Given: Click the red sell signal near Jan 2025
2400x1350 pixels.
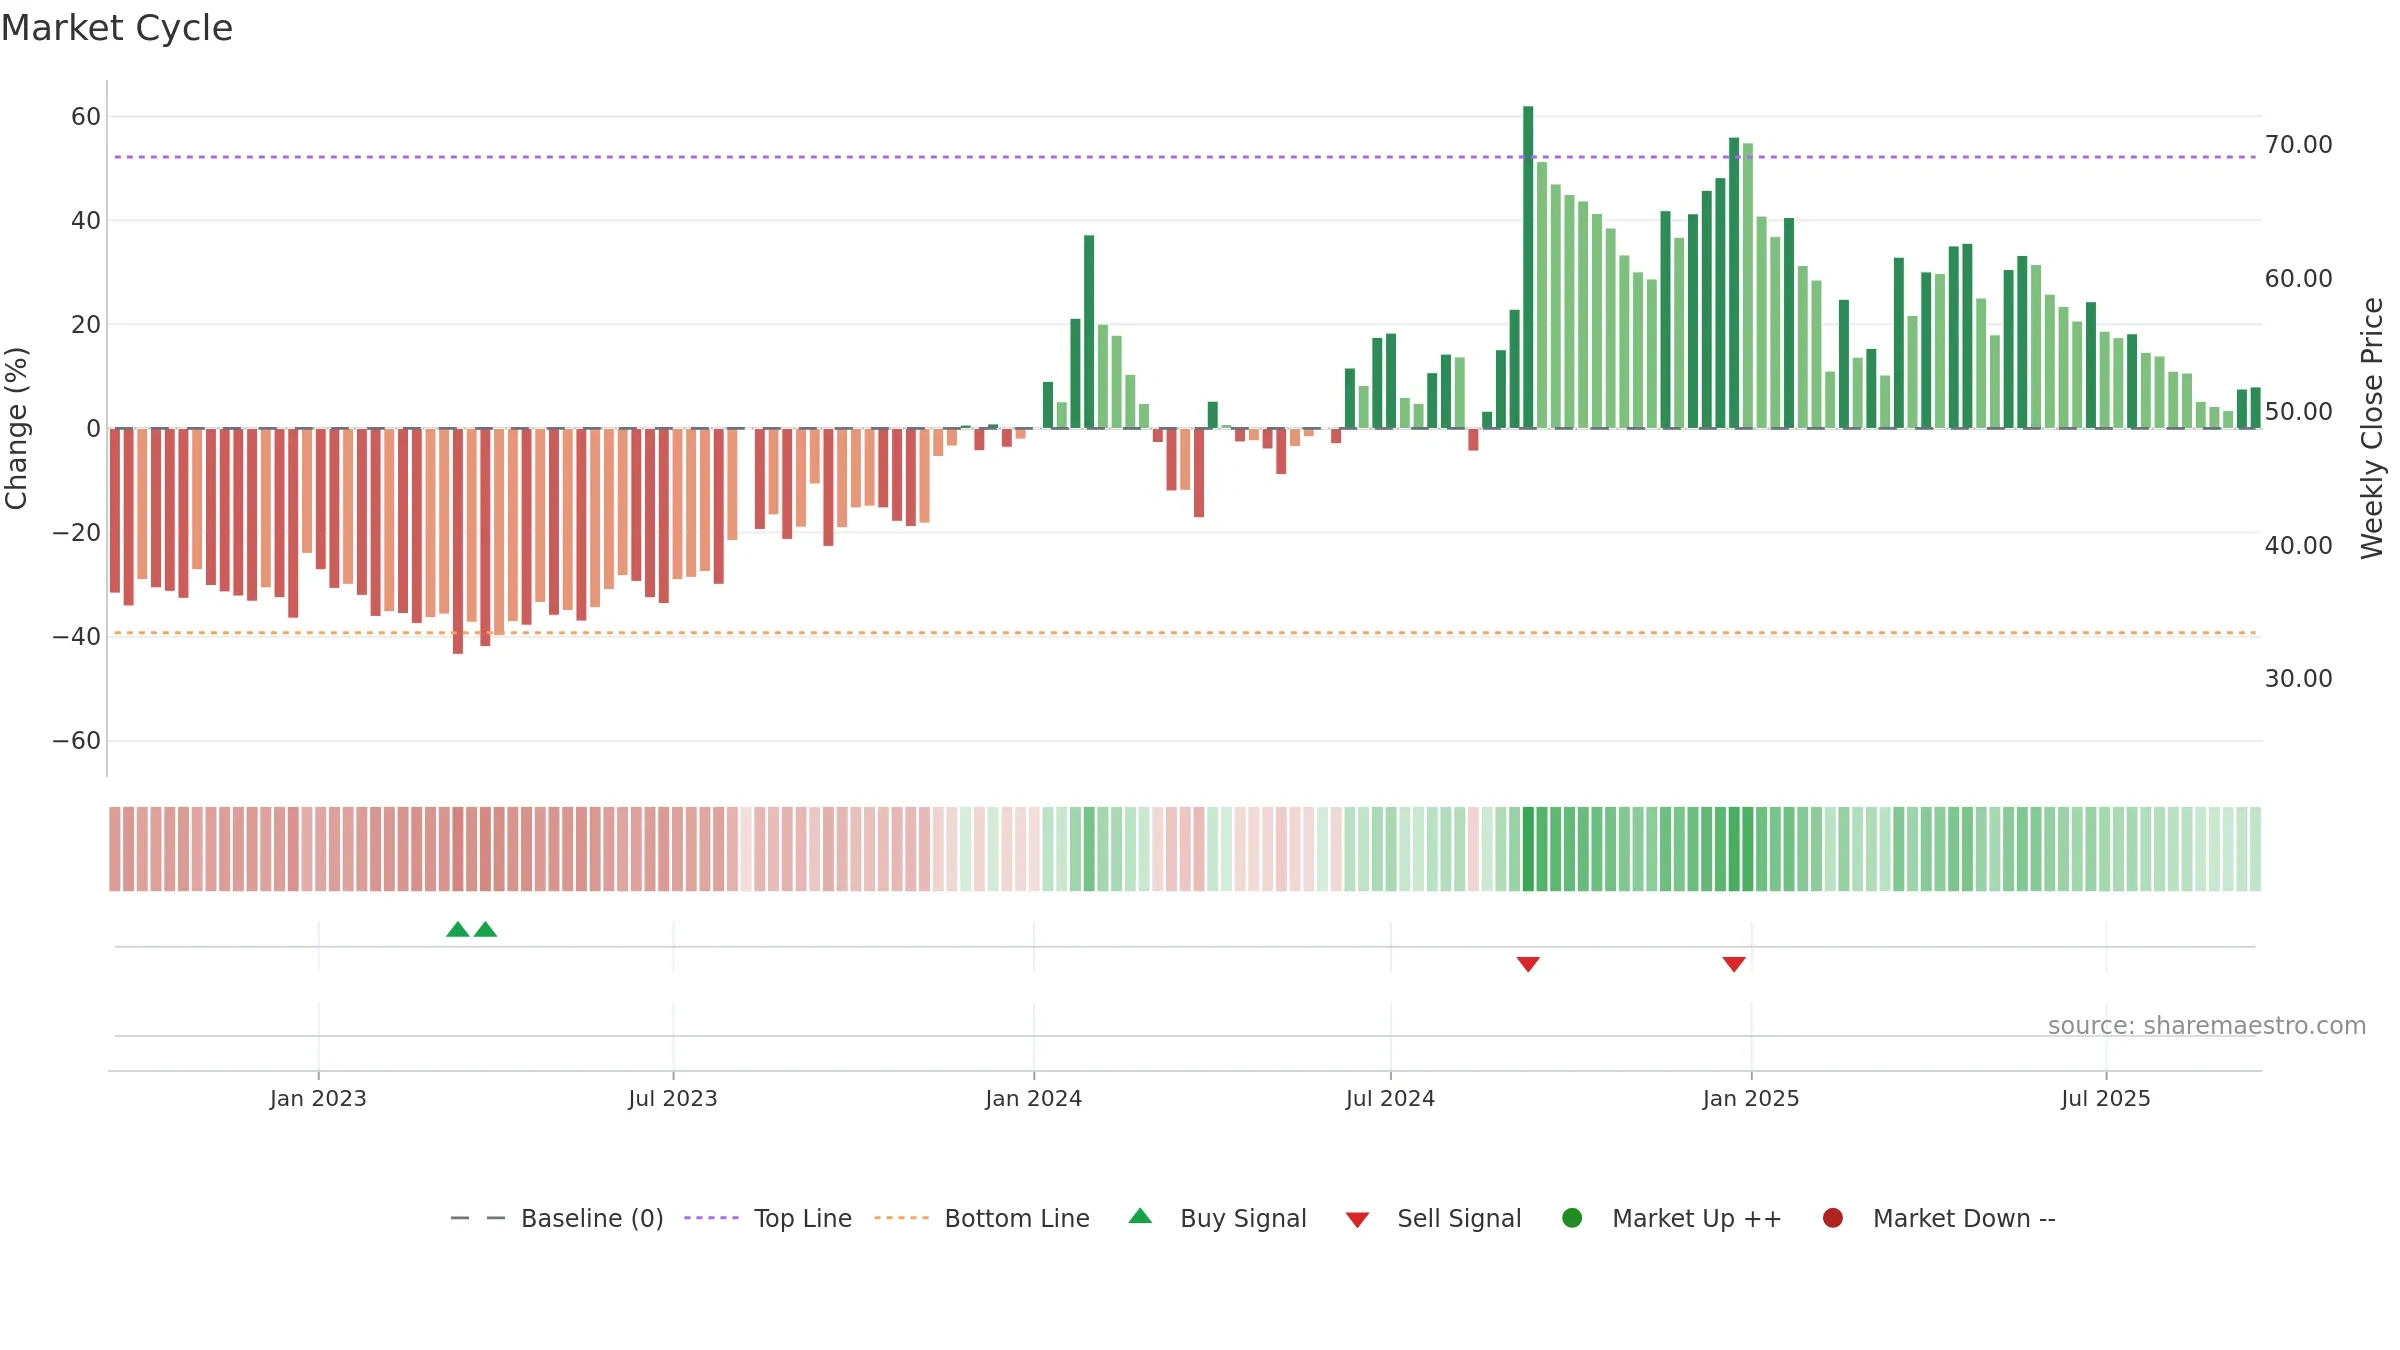Looking at the screenshot, I should pyautogui.click(x=1734, y=964).
